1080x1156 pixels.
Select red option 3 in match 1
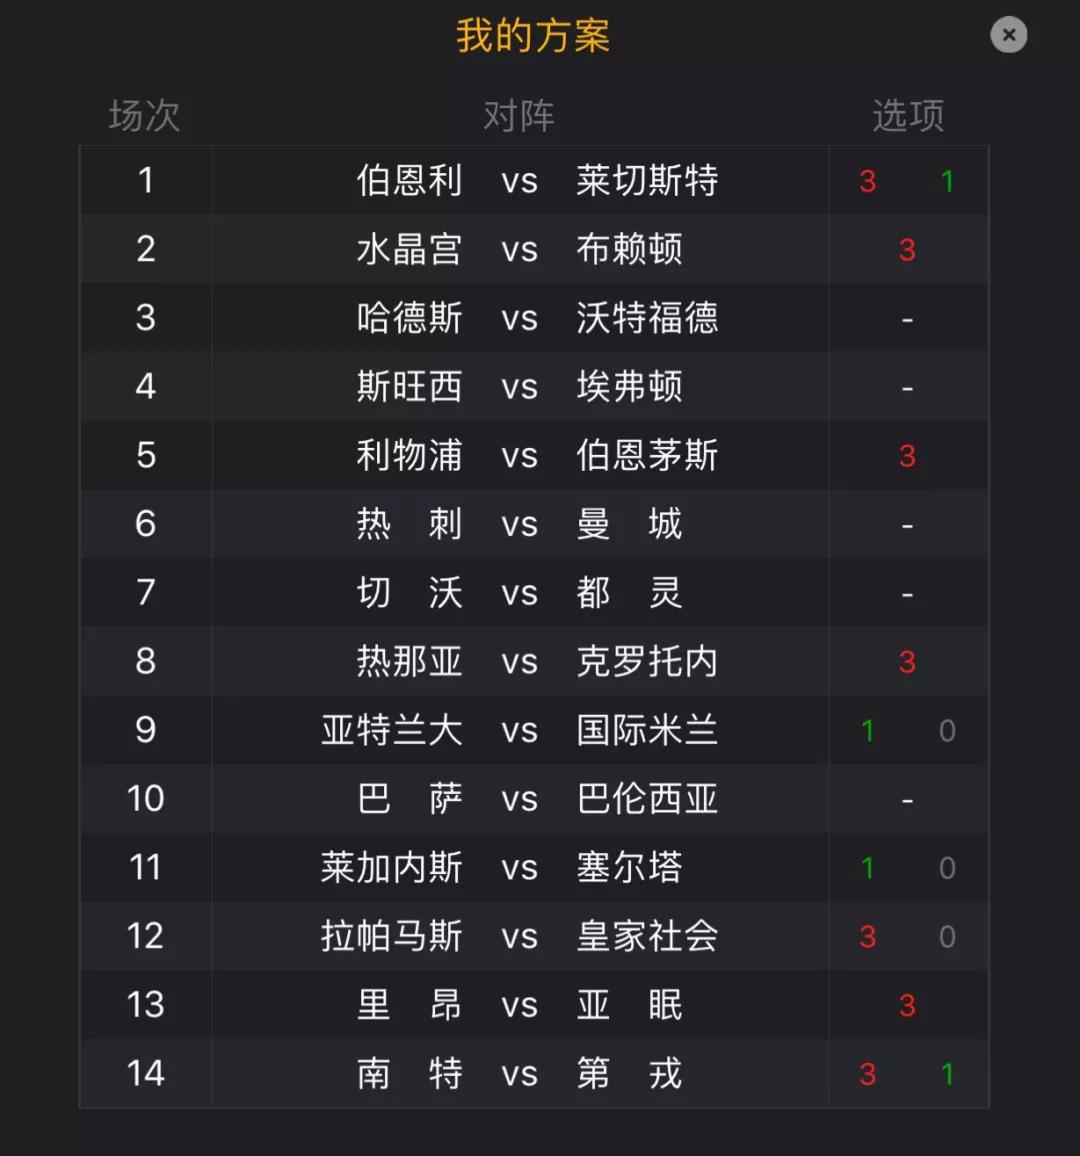tap(868, 181)
